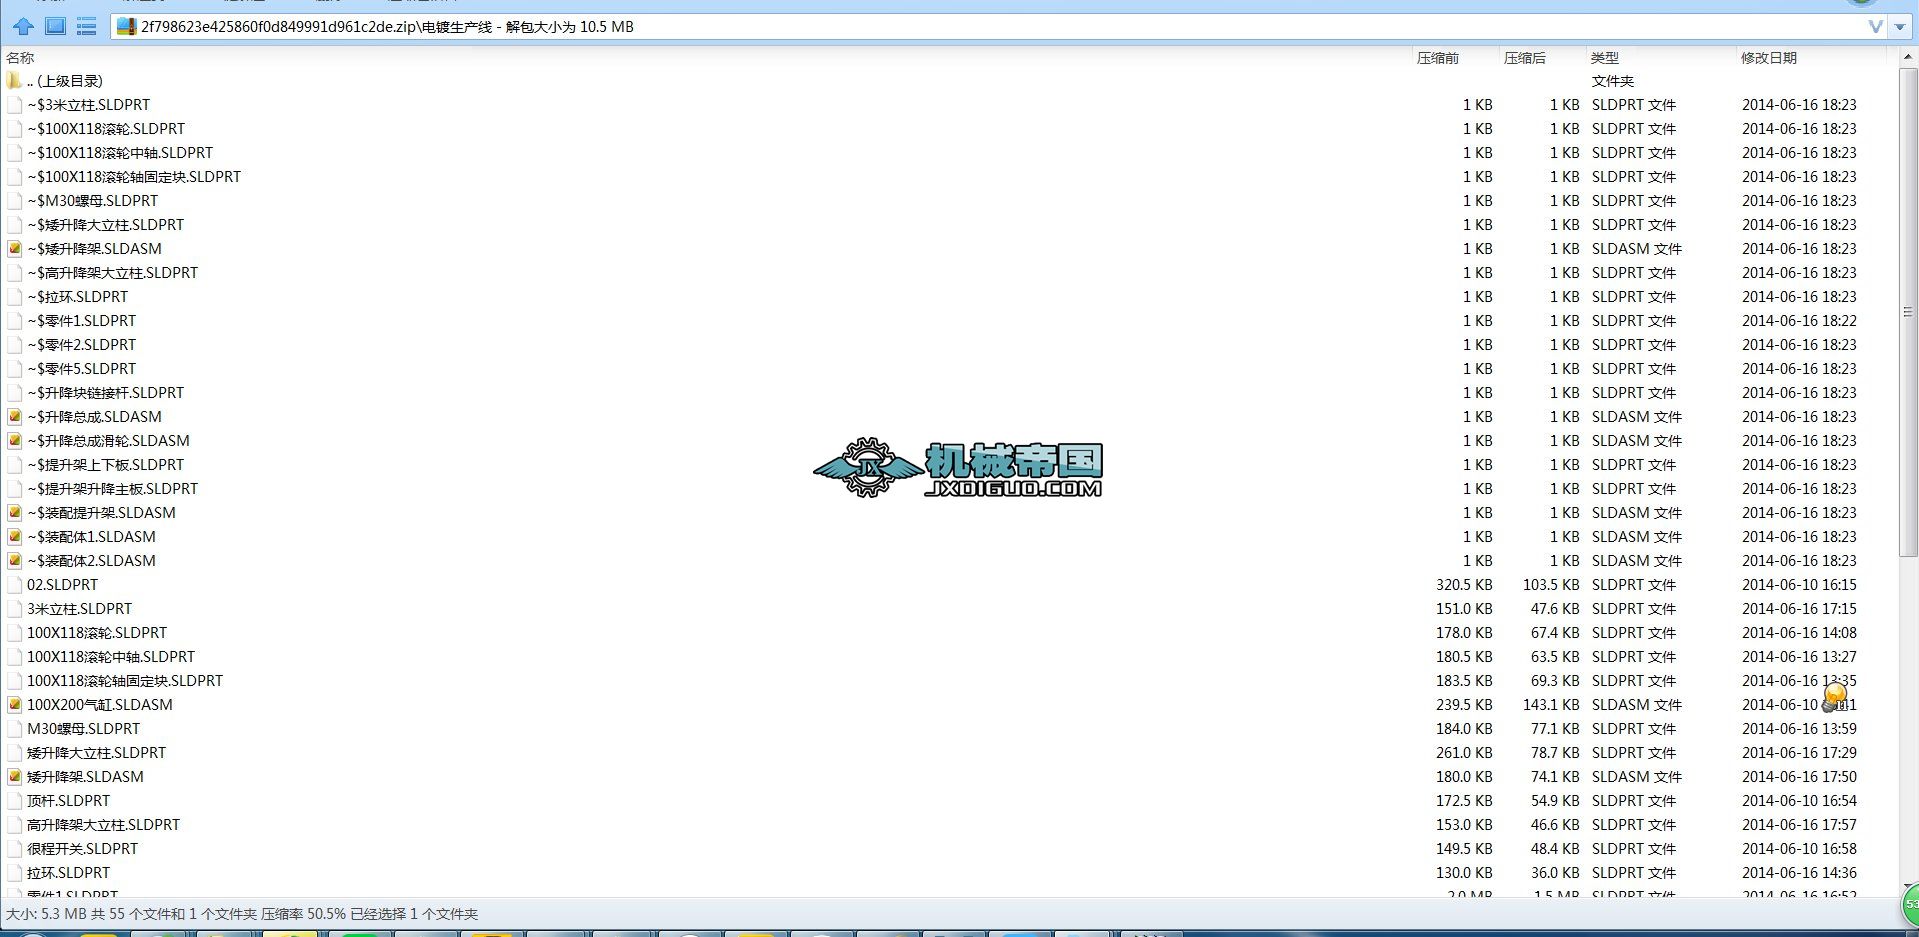Click the assembly icon of 矮升降架.SLDASM
The height and width of the screenshot is (937, 1919).
tap(14, 777)
